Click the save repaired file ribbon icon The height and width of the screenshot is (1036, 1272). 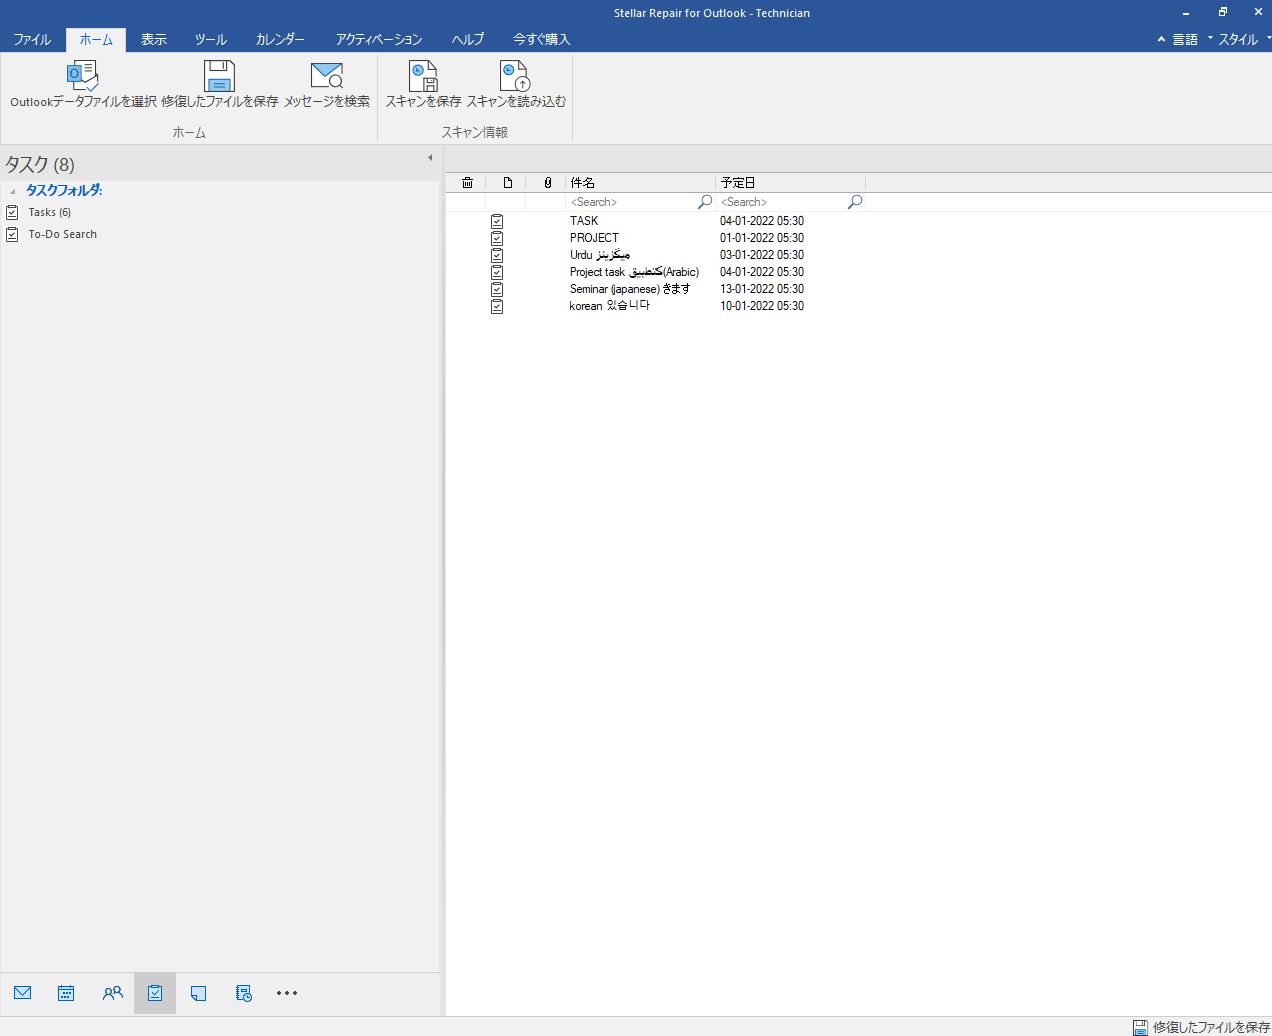tap(219, 76)
